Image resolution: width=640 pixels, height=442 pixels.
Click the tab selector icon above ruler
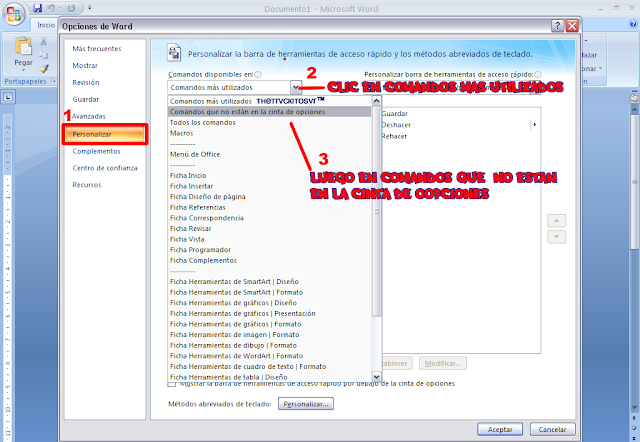click(8, 97)
